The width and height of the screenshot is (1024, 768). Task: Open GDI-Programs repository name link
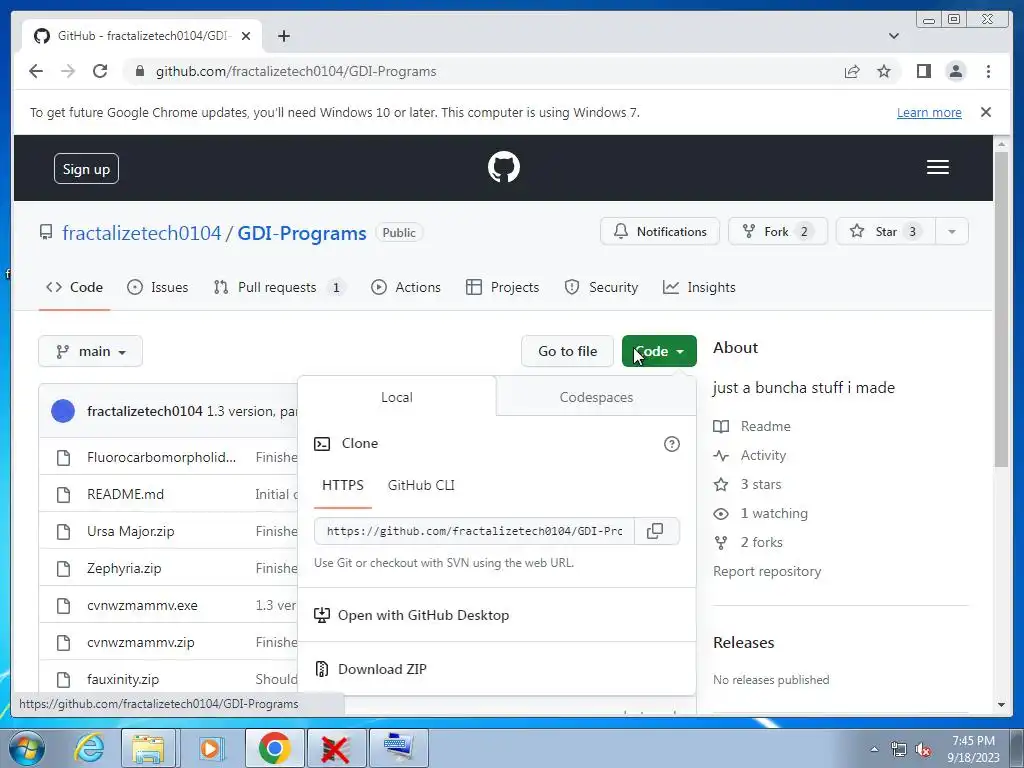pos(302,233)
